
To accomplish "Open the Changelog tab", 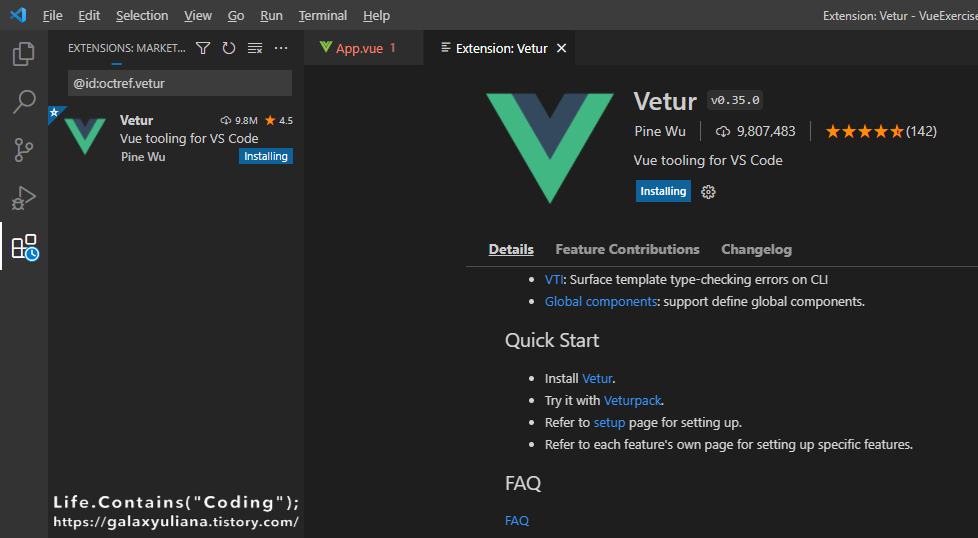I will tap(757, 249).
